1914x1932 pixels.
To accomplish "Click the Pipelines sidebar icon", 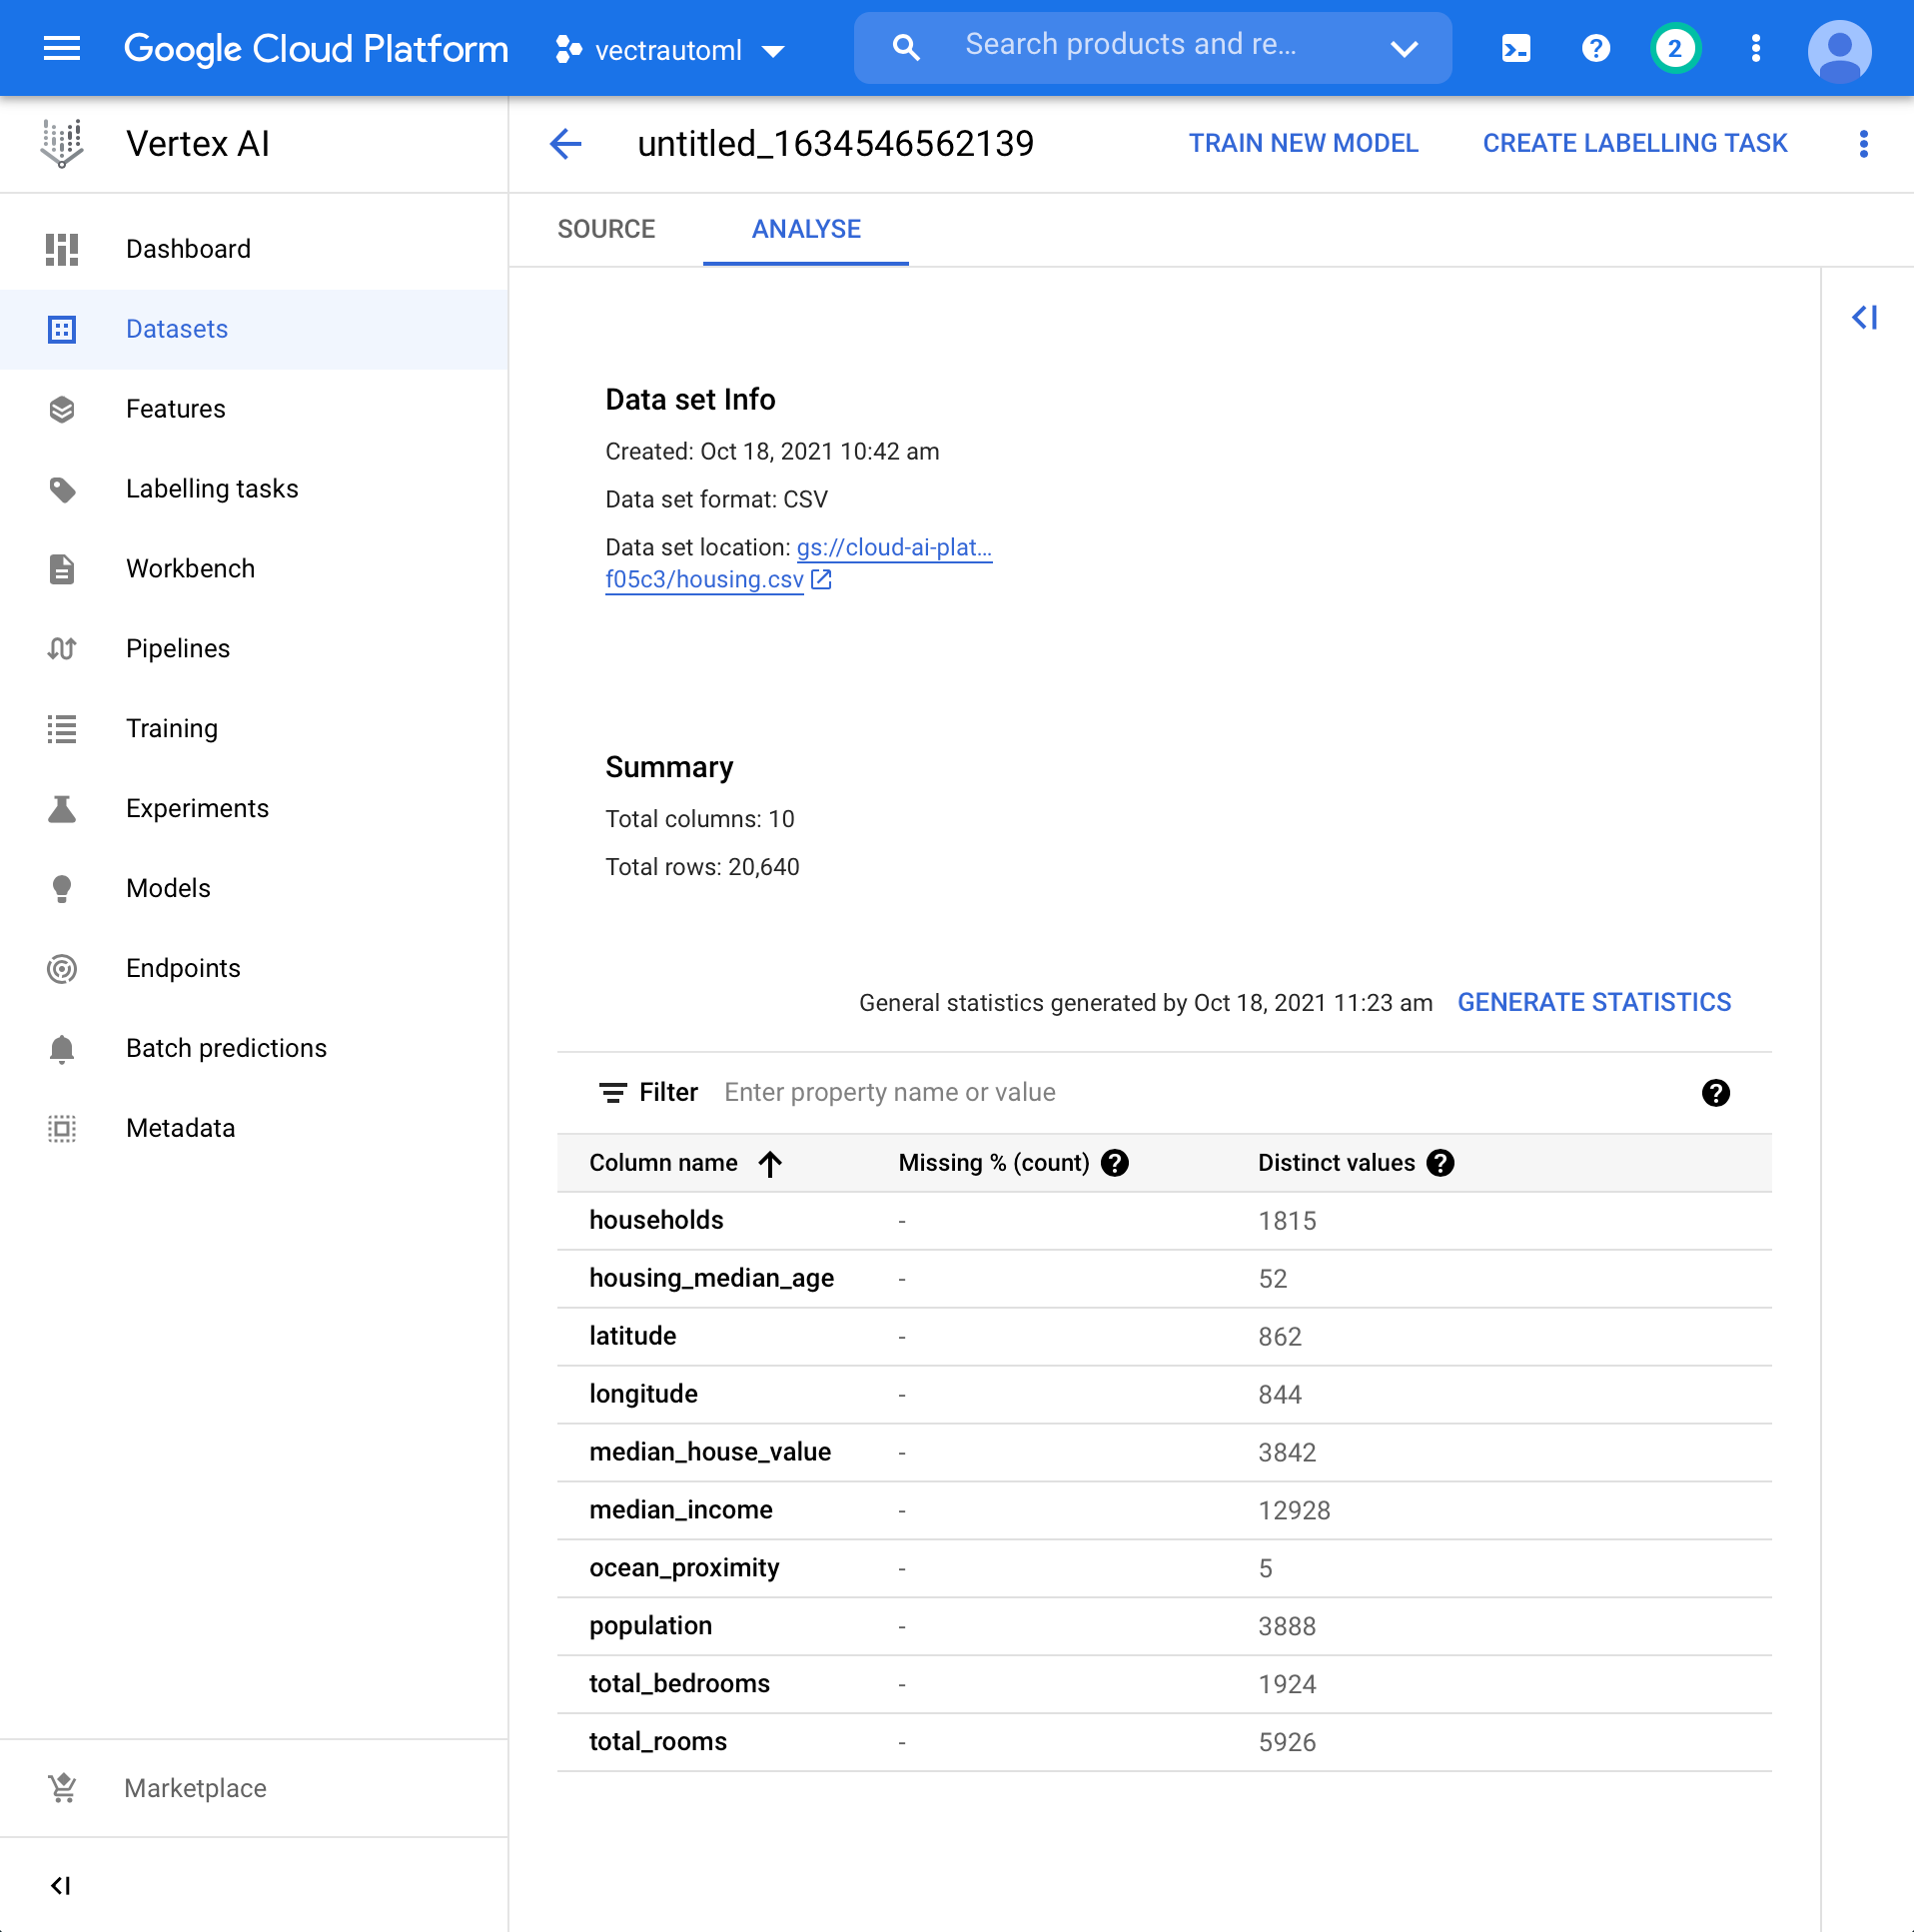I will 61,648.
